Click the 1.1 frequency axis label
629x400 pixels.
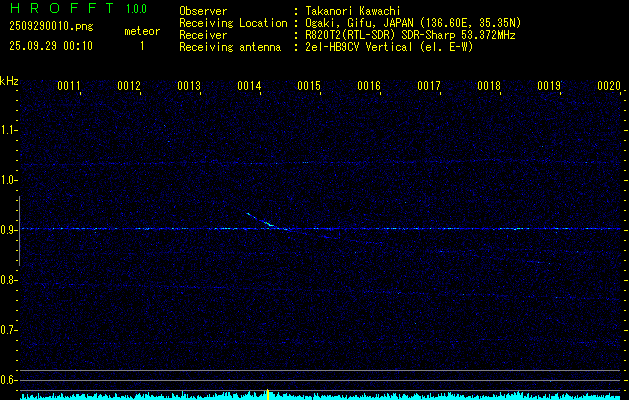pyautogui.click(x=9, y=130)
